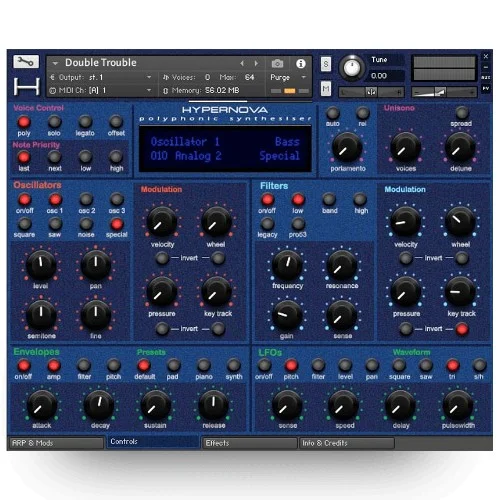Open the instrument info icon

[x=301, y=63]
